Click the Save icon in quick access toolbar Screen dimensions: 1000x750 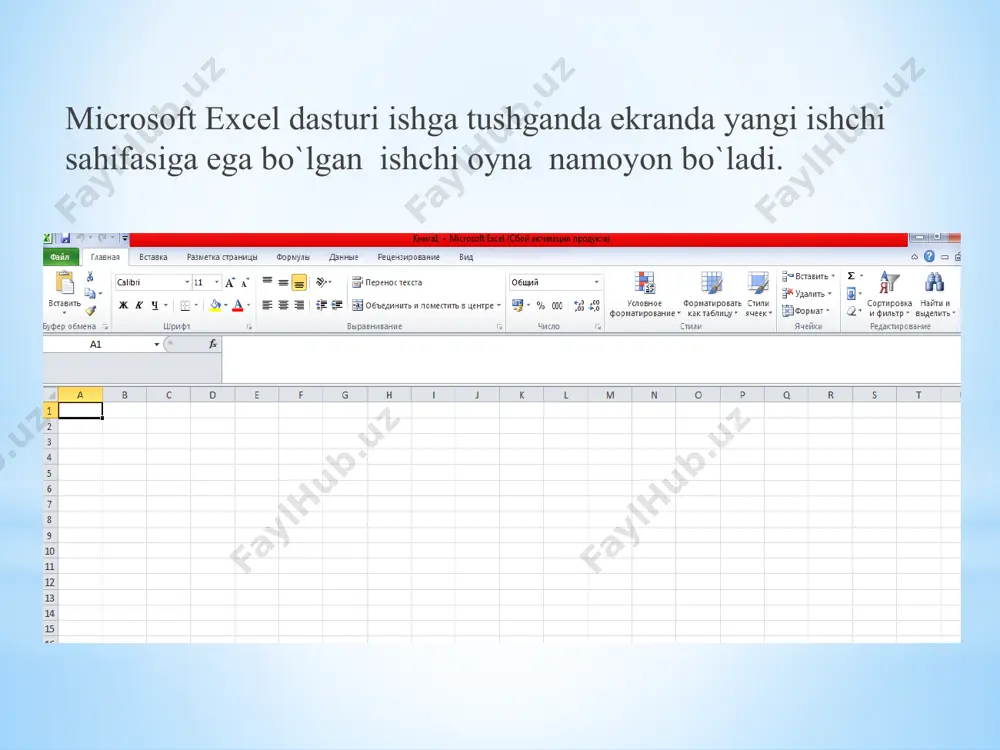[65, 239]
